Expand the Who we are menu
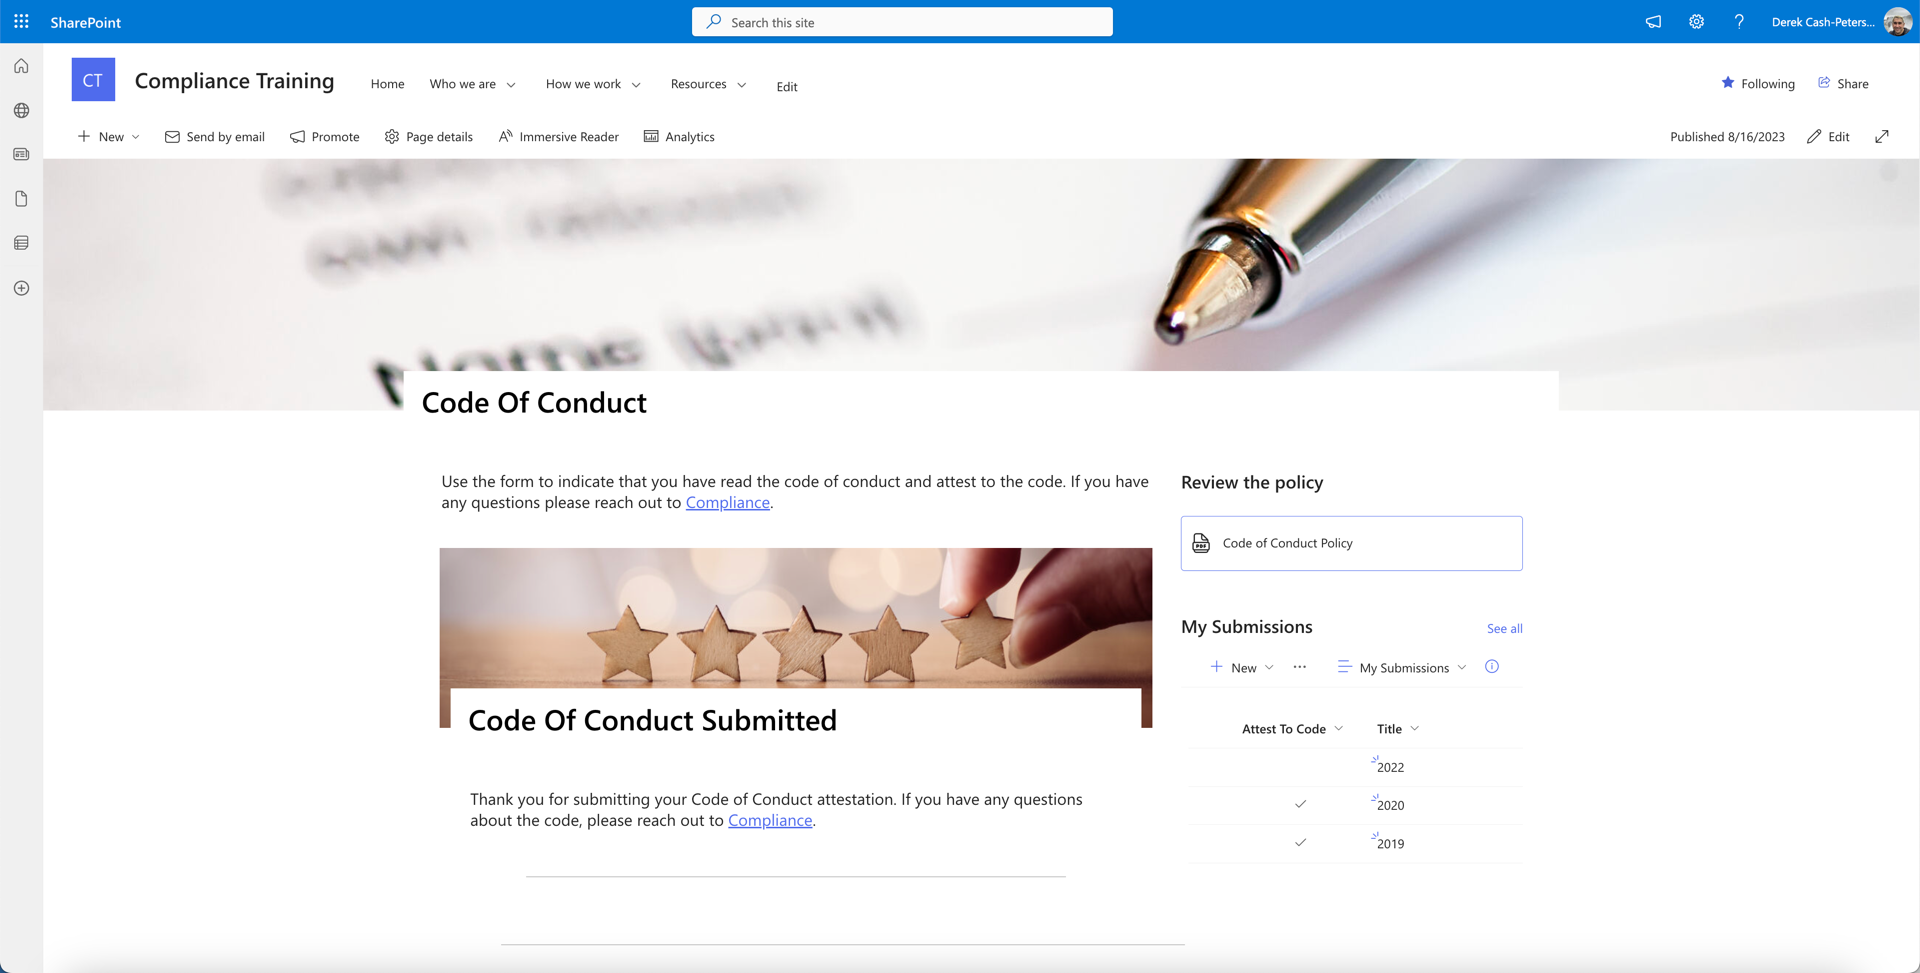The height and width of the screenshot is (973, 1920). point(472,84)
